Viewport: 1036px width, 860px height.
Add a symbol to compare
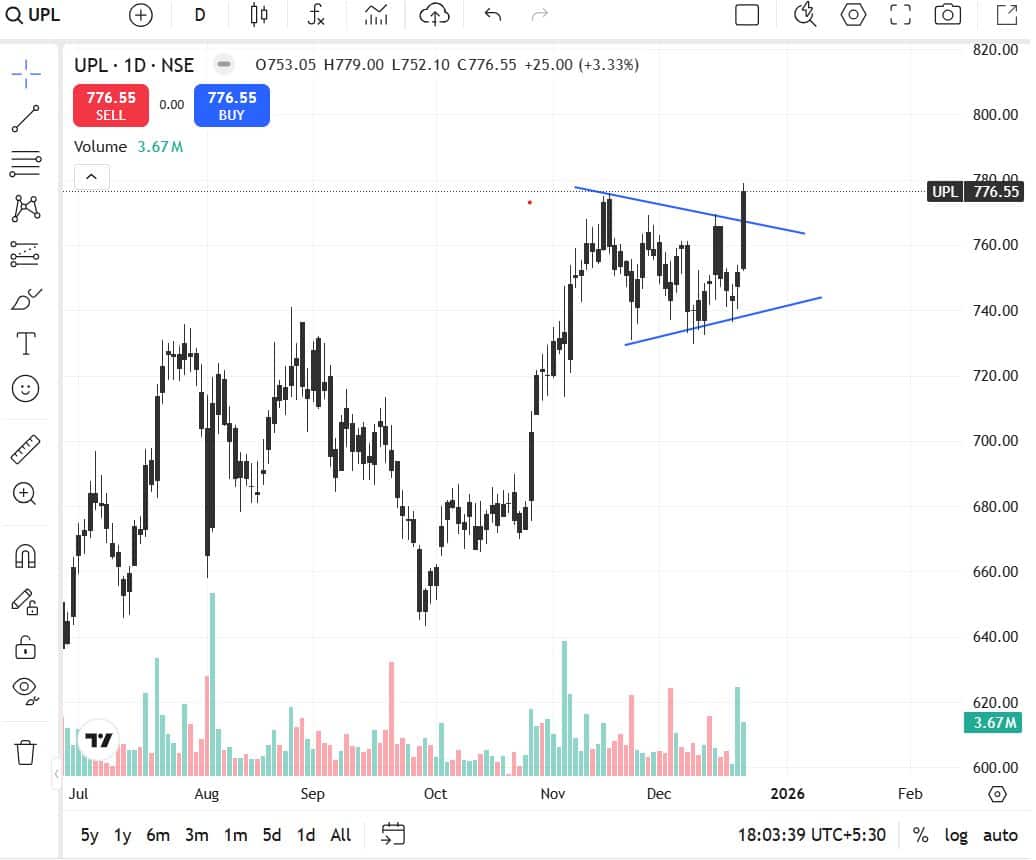[x=140, y=15]
